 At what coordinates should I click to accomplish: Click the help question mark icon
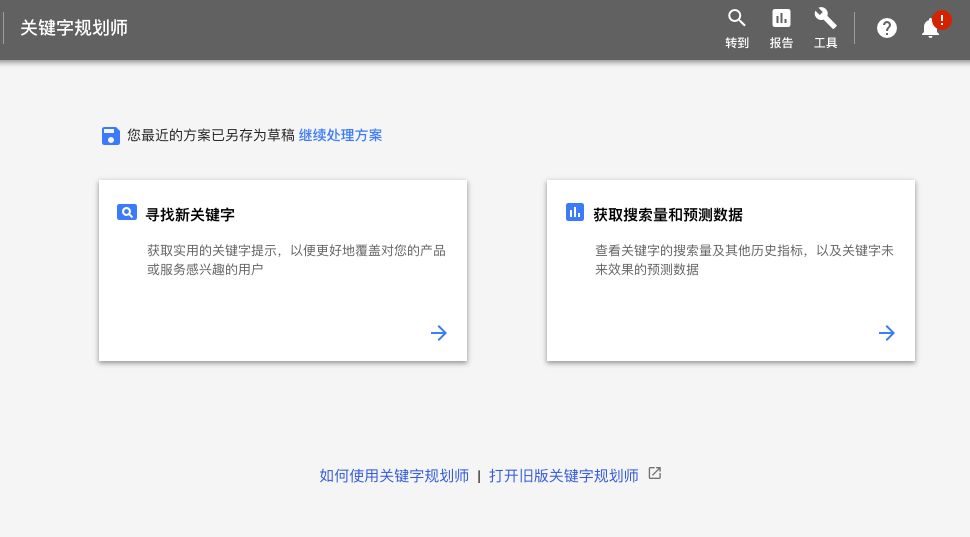pos(887,28)
